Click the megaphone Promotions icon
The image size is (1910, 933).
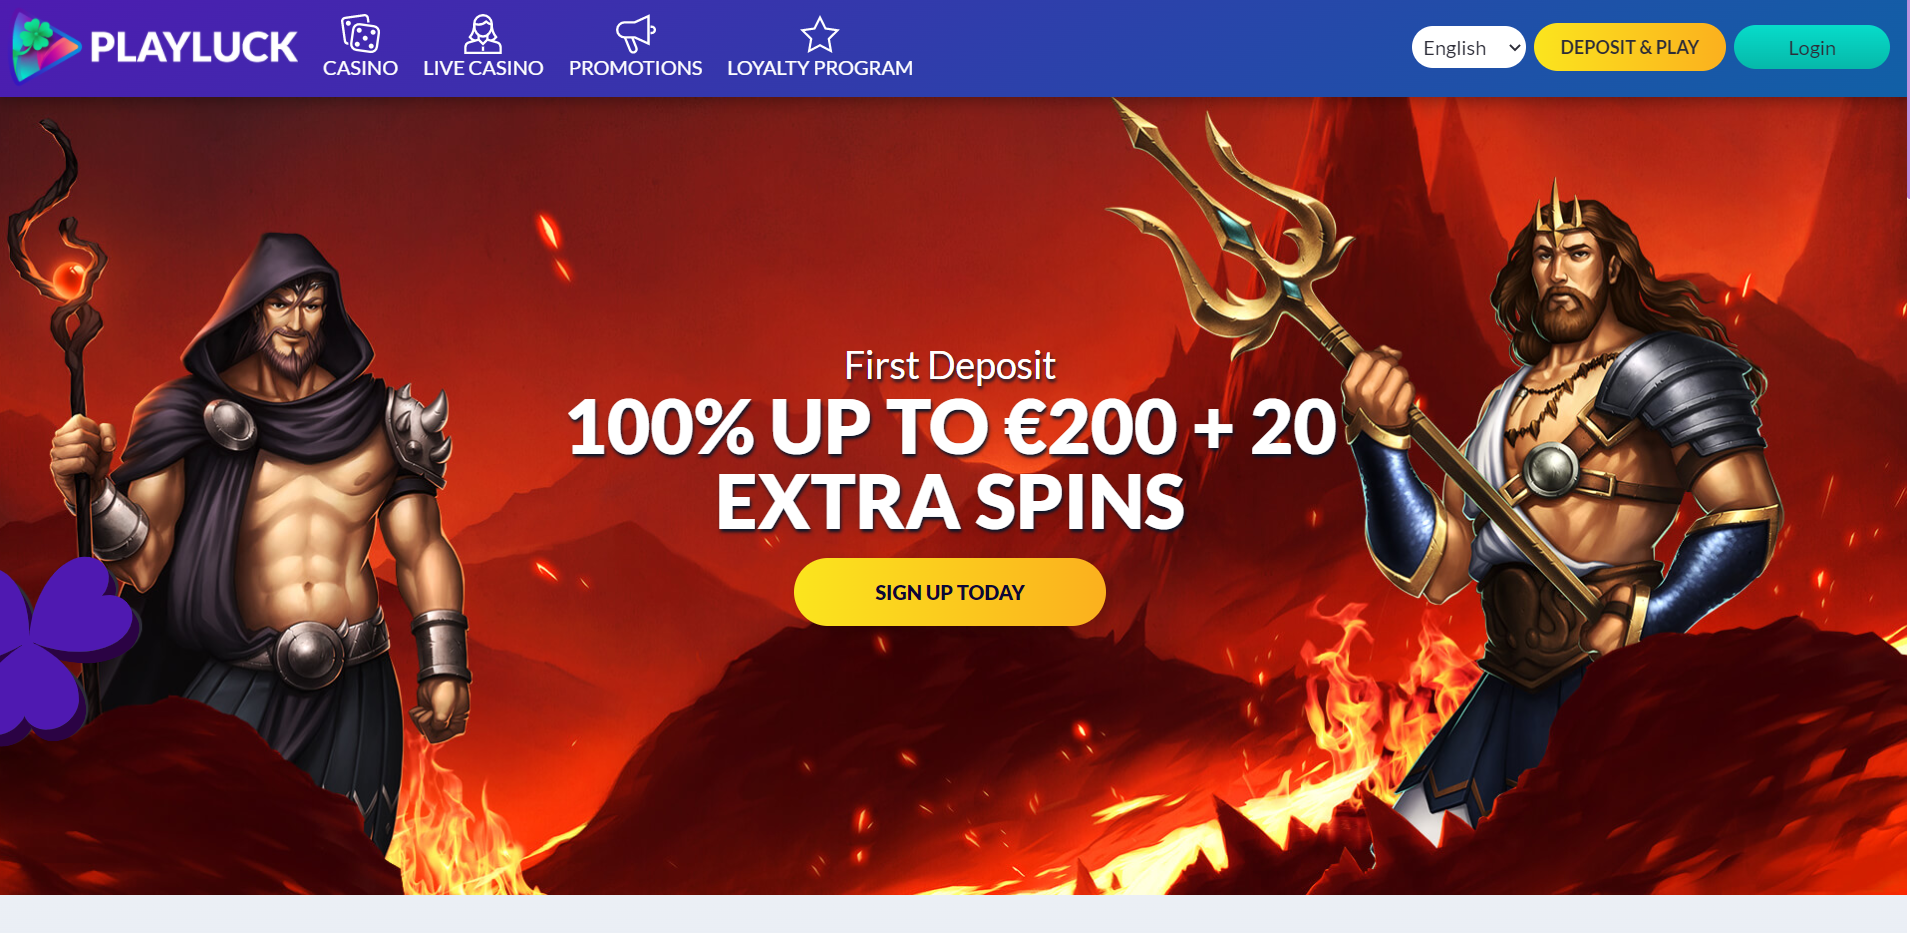click(636, 34)
